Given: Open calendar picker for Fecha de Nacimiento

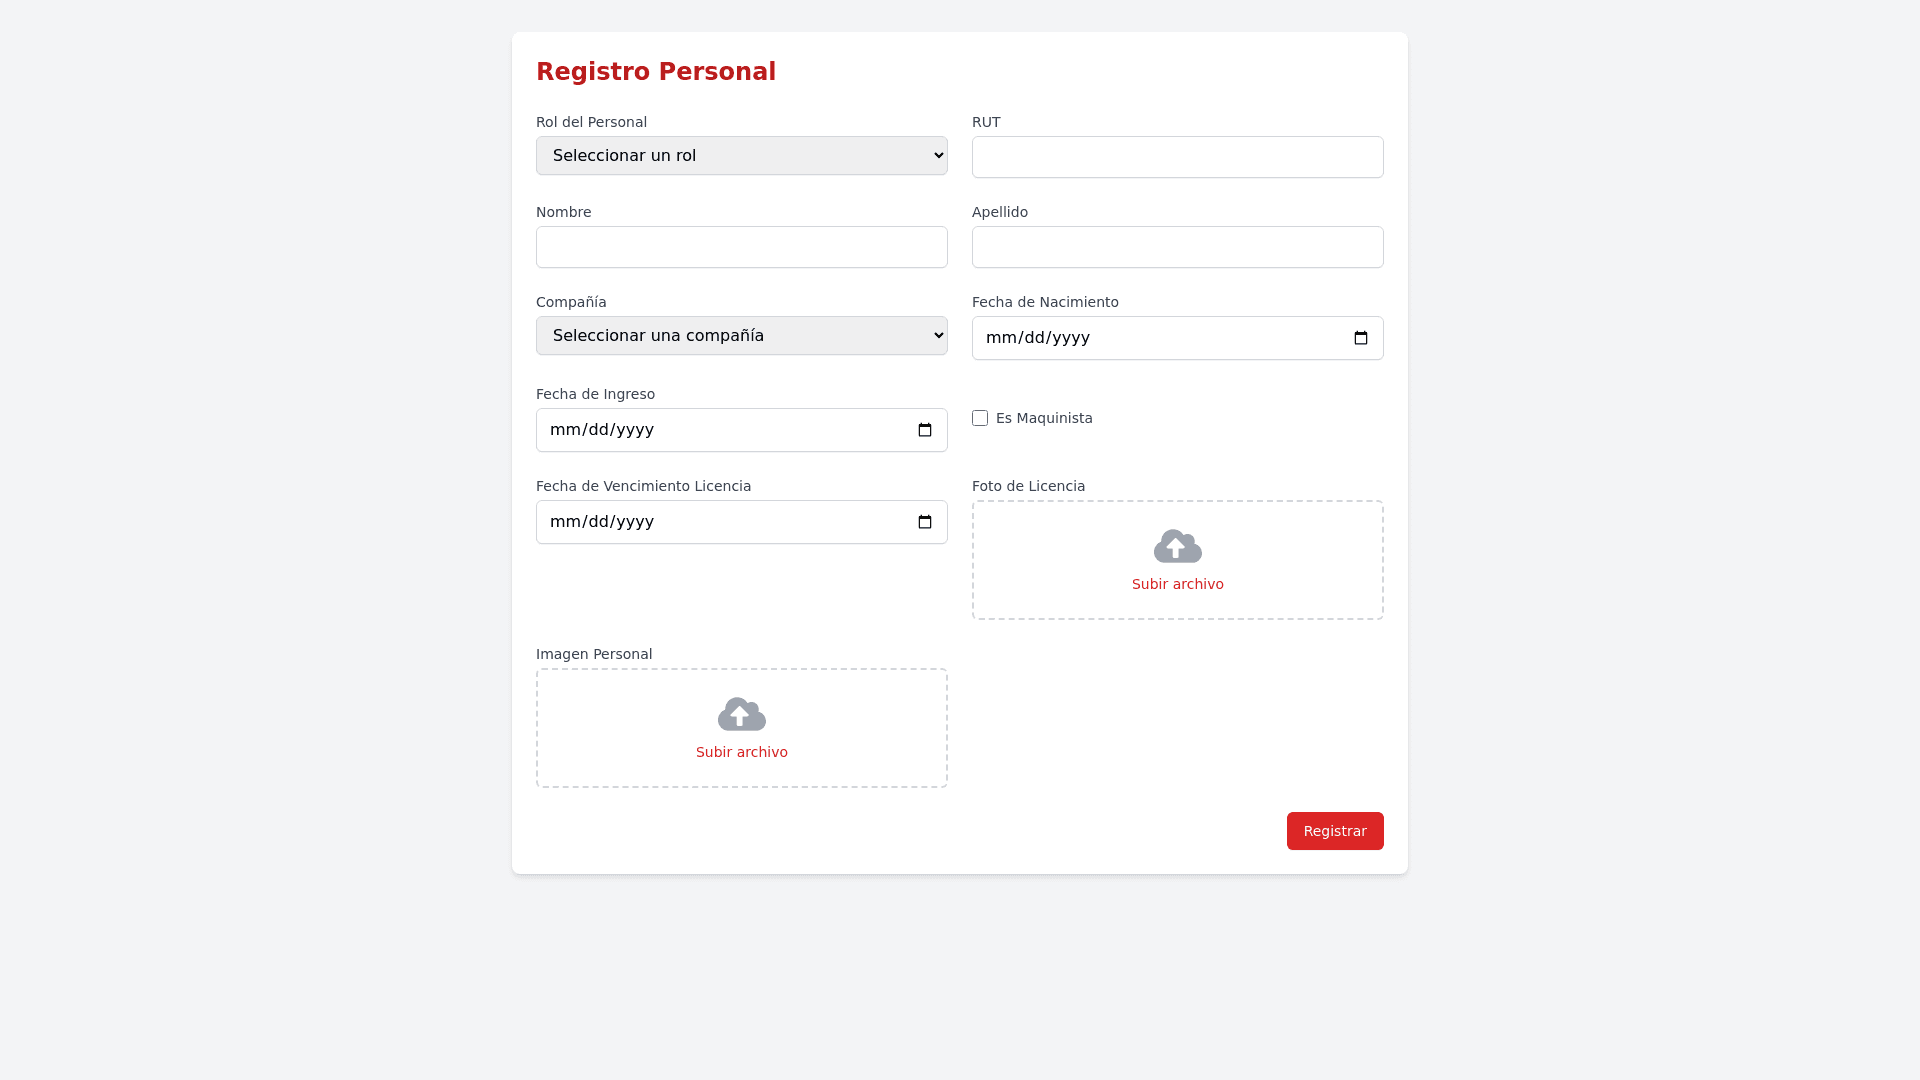Looking at the screenshot, I should tap(1360, 338).
